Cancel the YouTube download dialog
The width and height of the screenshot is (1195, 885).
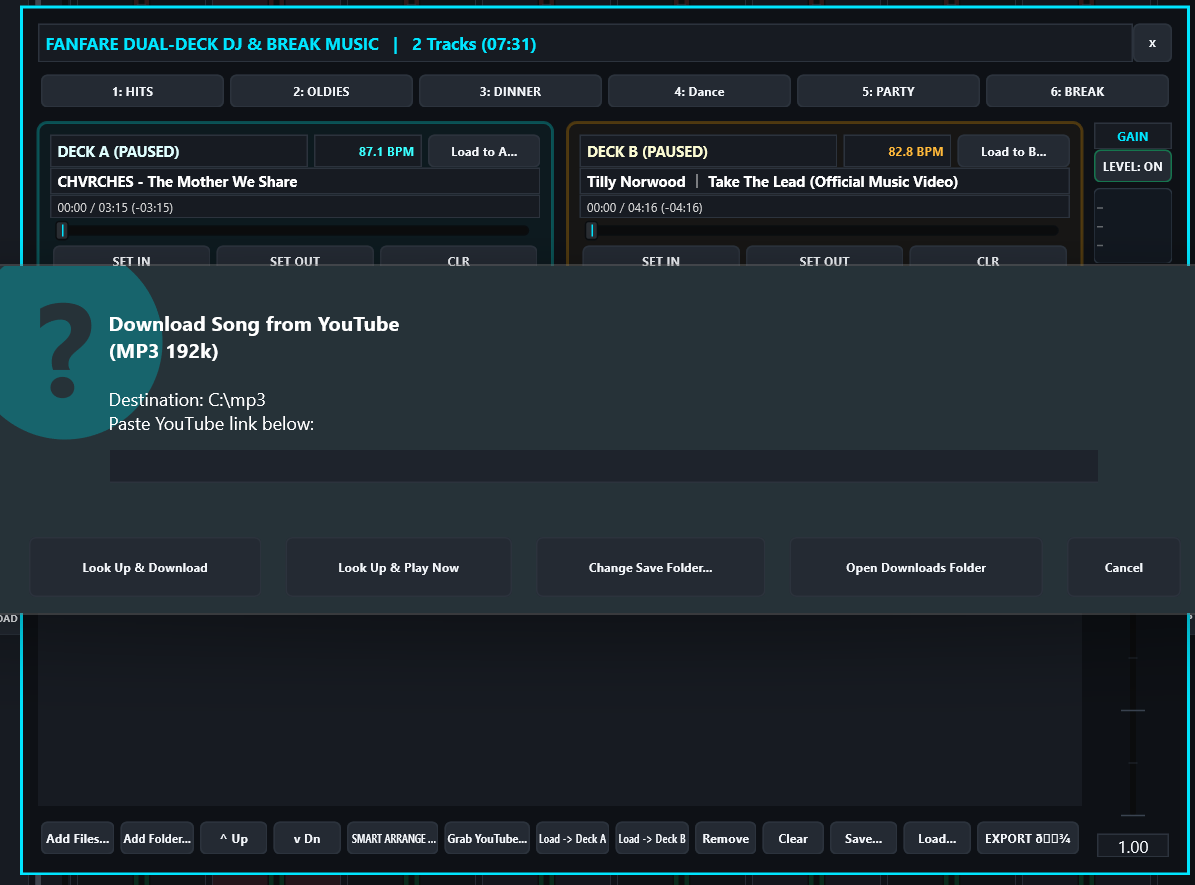[x=1123, y=567]
